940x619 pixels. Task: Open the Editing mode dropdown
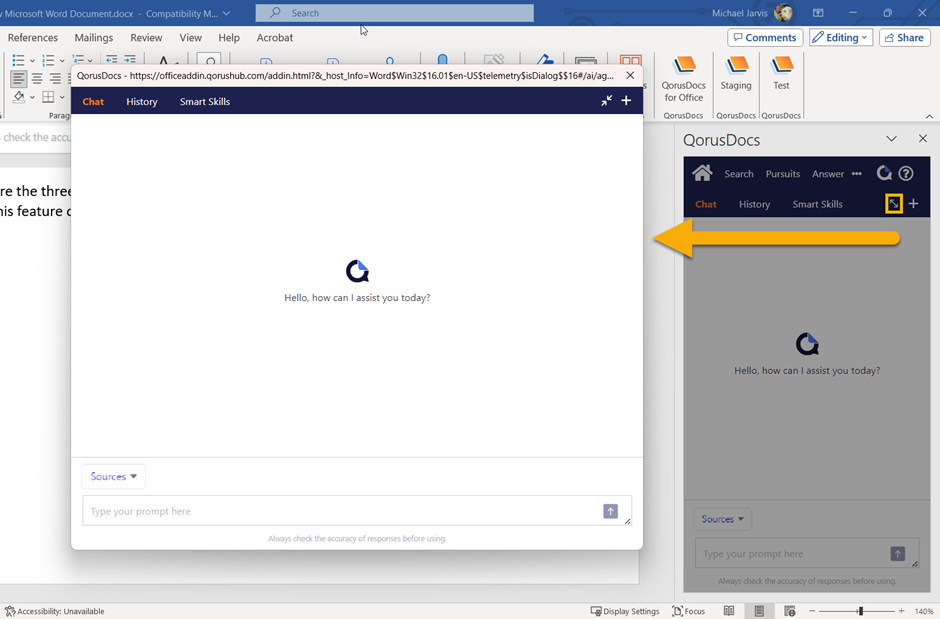[840, 38]
